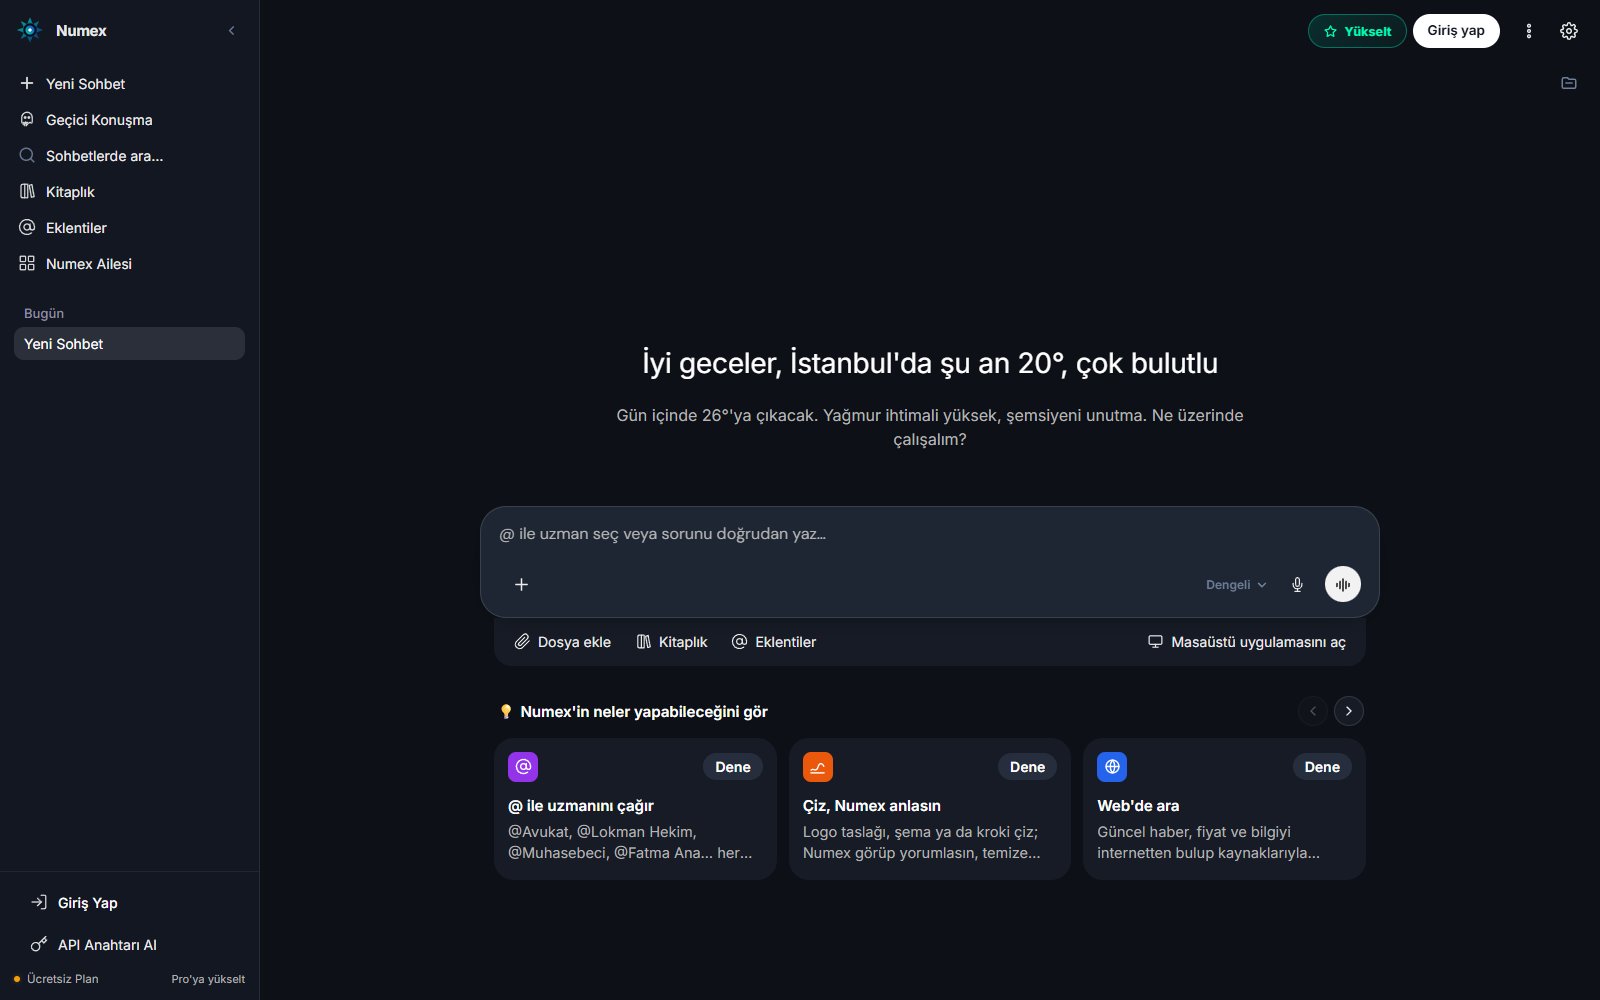
Task: Click Giriş Yap in sidebar footer
Action: coord(129,903)
